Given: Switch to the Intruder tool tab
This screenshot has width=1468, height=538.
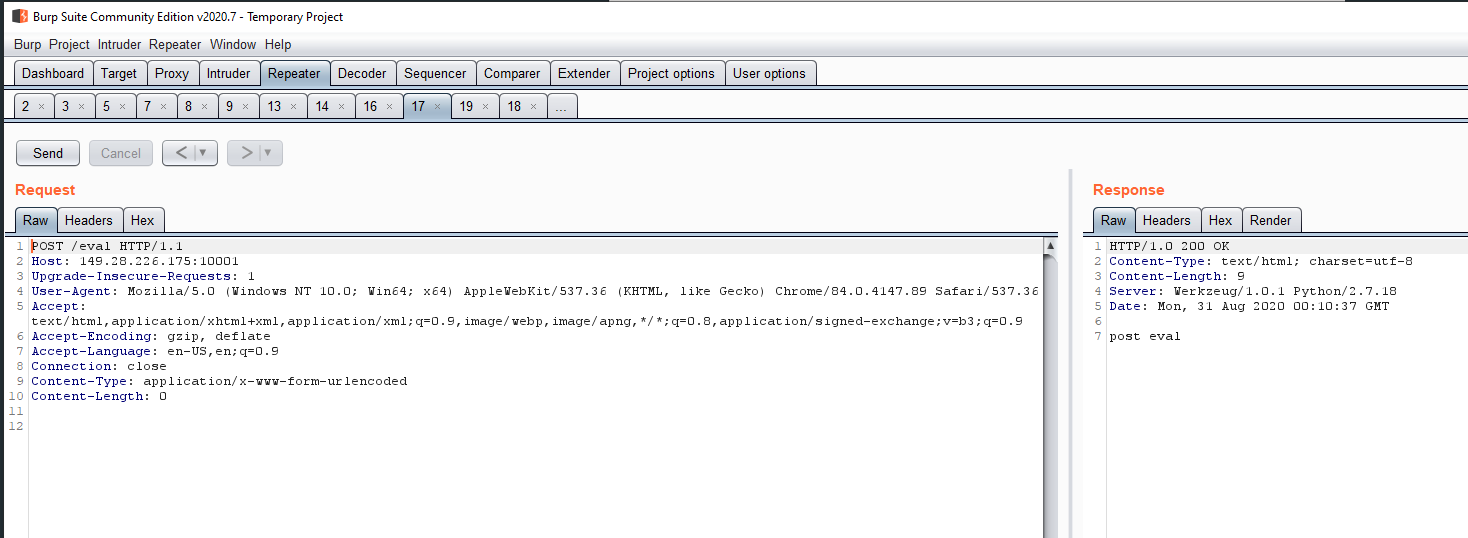Looking at the screenshot, I should pyautogui.click(x=229, y=73).
